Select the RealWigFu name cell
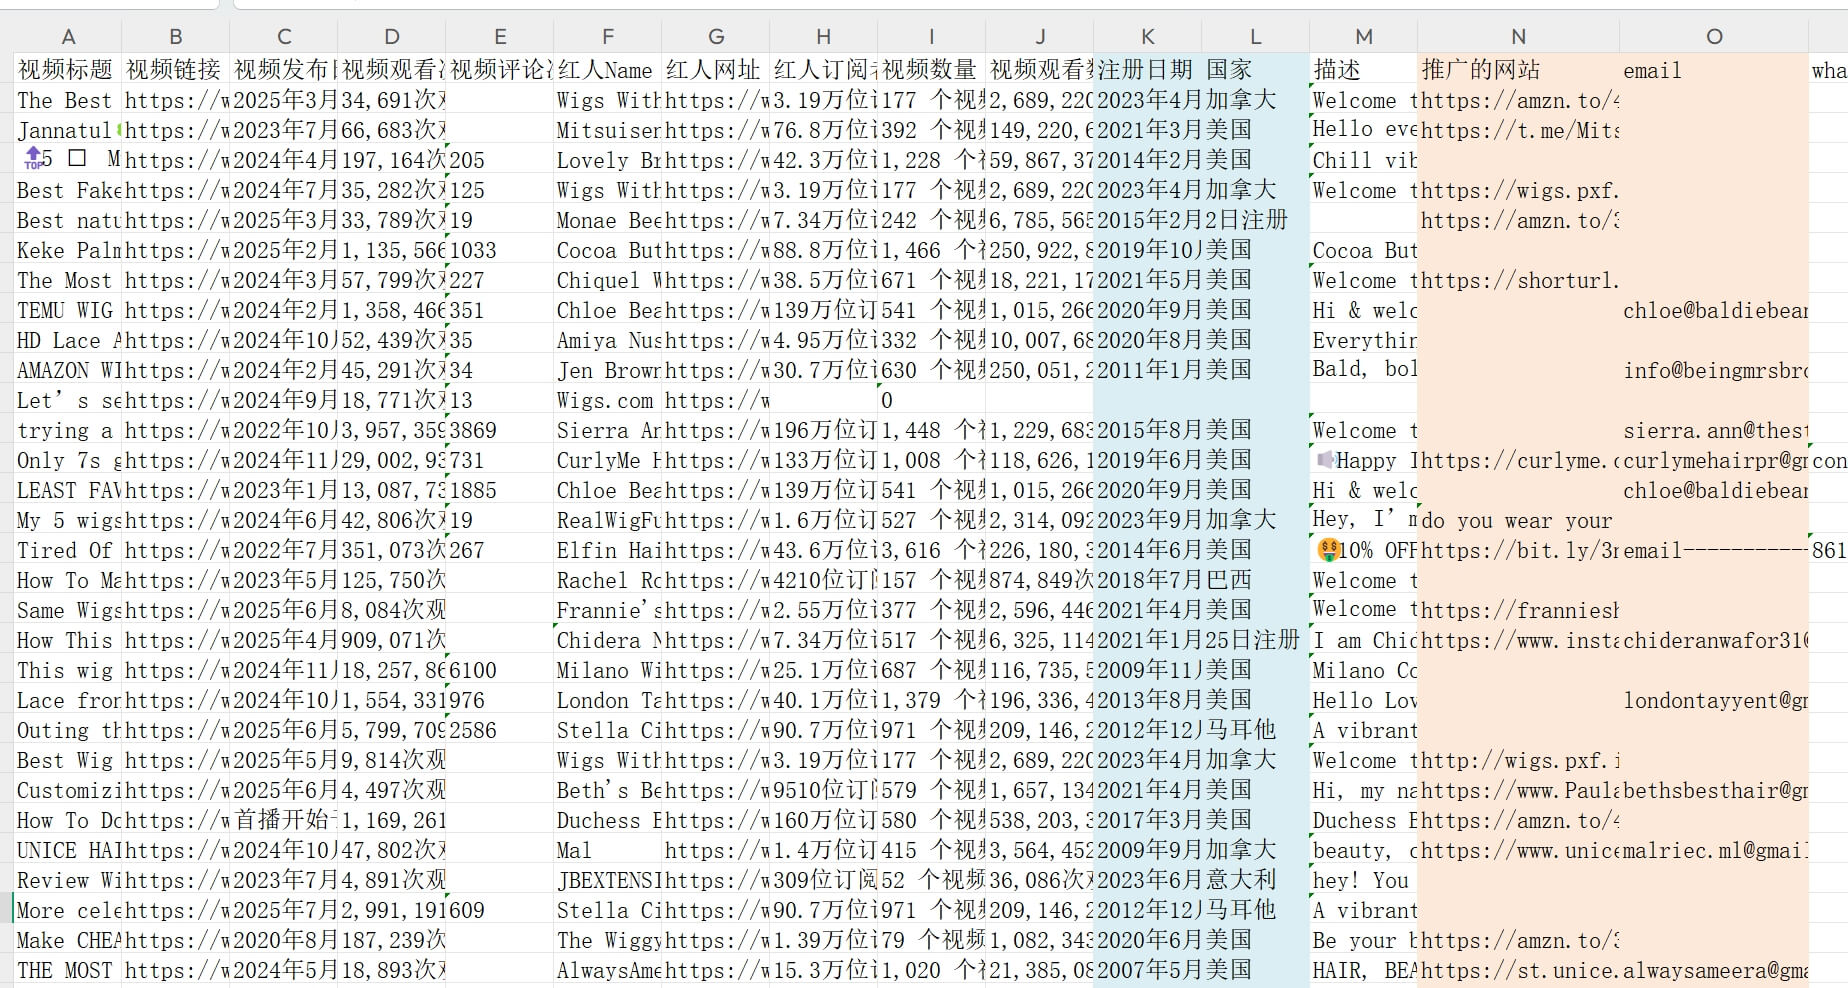The image size is (1848, 988). coord(608,520)
